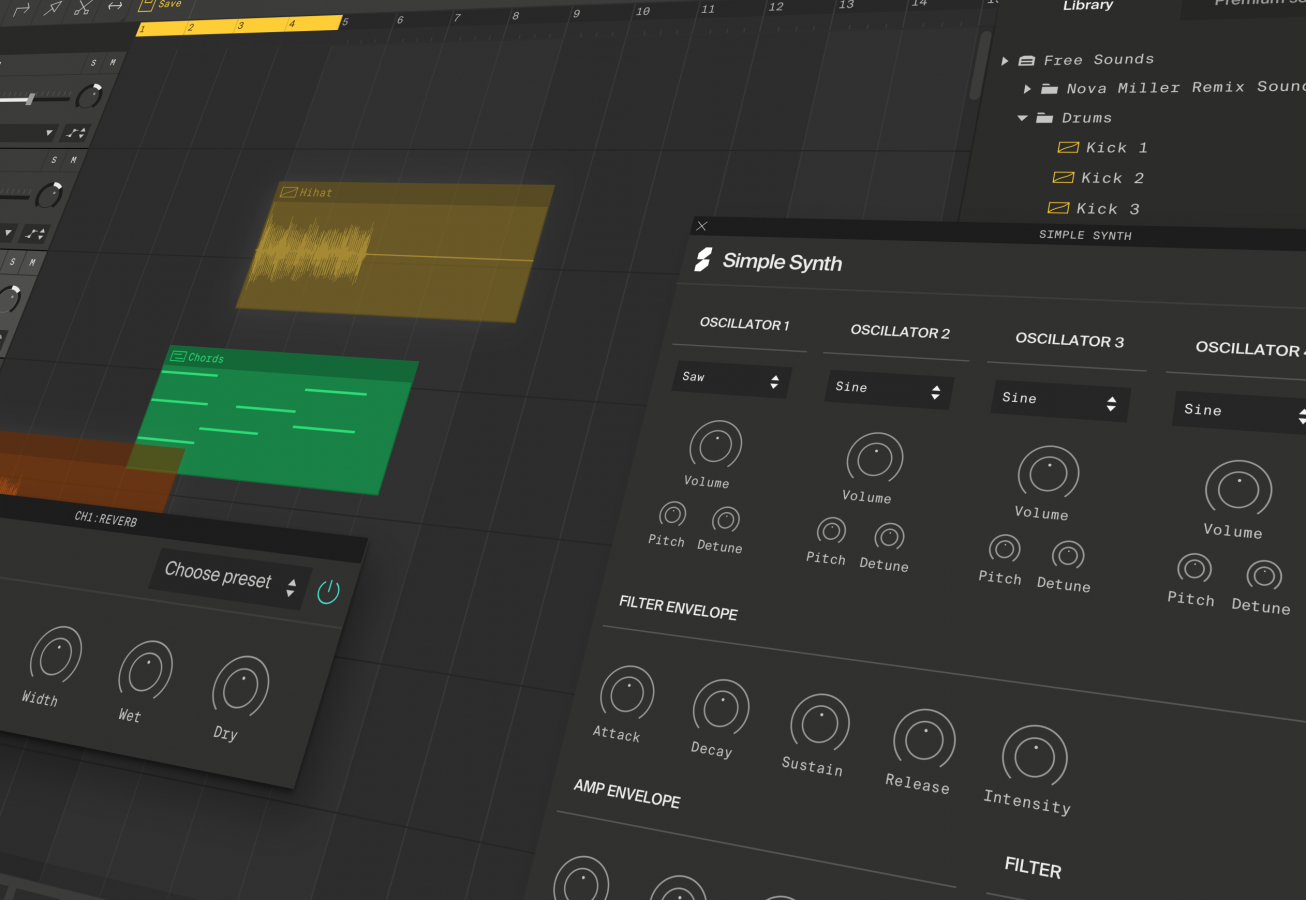Expand the Nova Miller Remix Sounds folder

(1028, 88)
